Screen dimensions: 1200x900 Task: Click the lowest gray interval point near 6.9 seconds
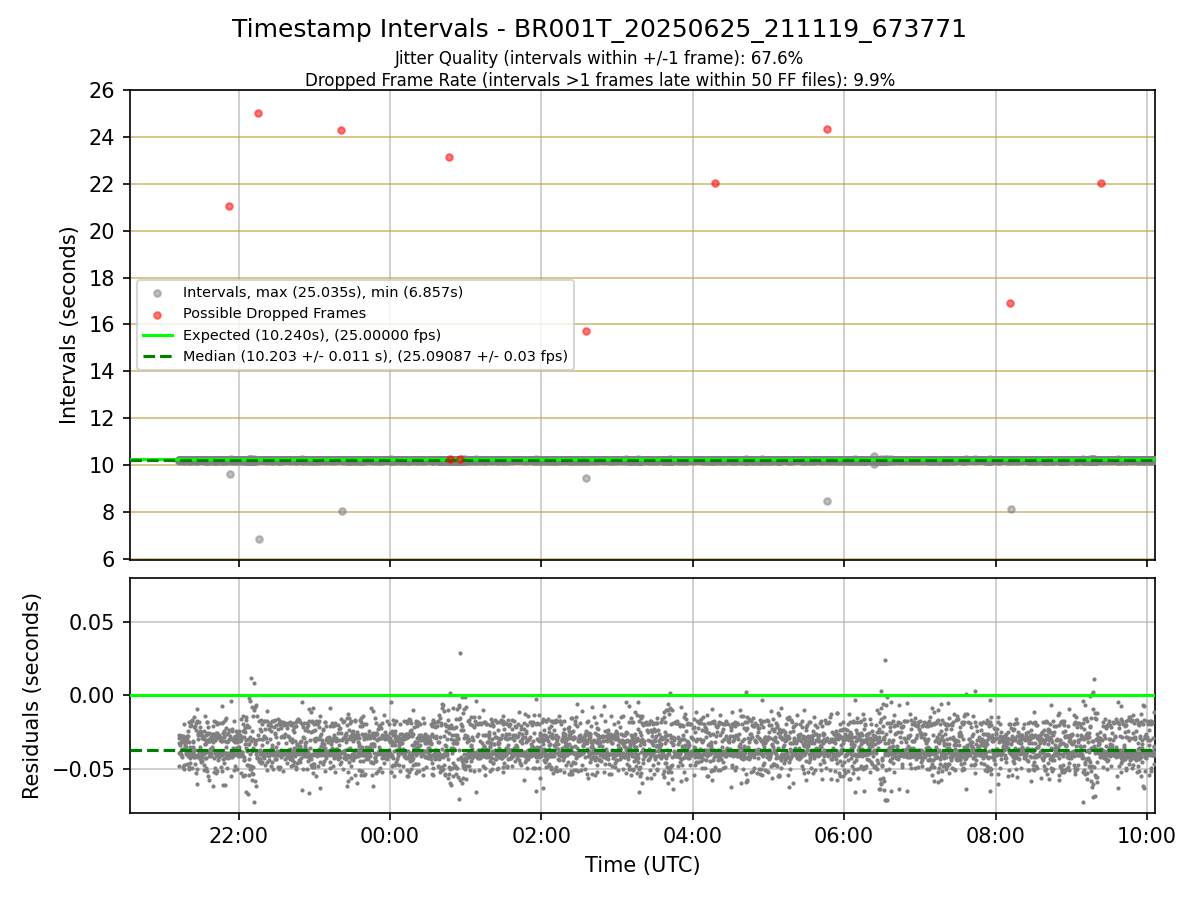[259, 539]
